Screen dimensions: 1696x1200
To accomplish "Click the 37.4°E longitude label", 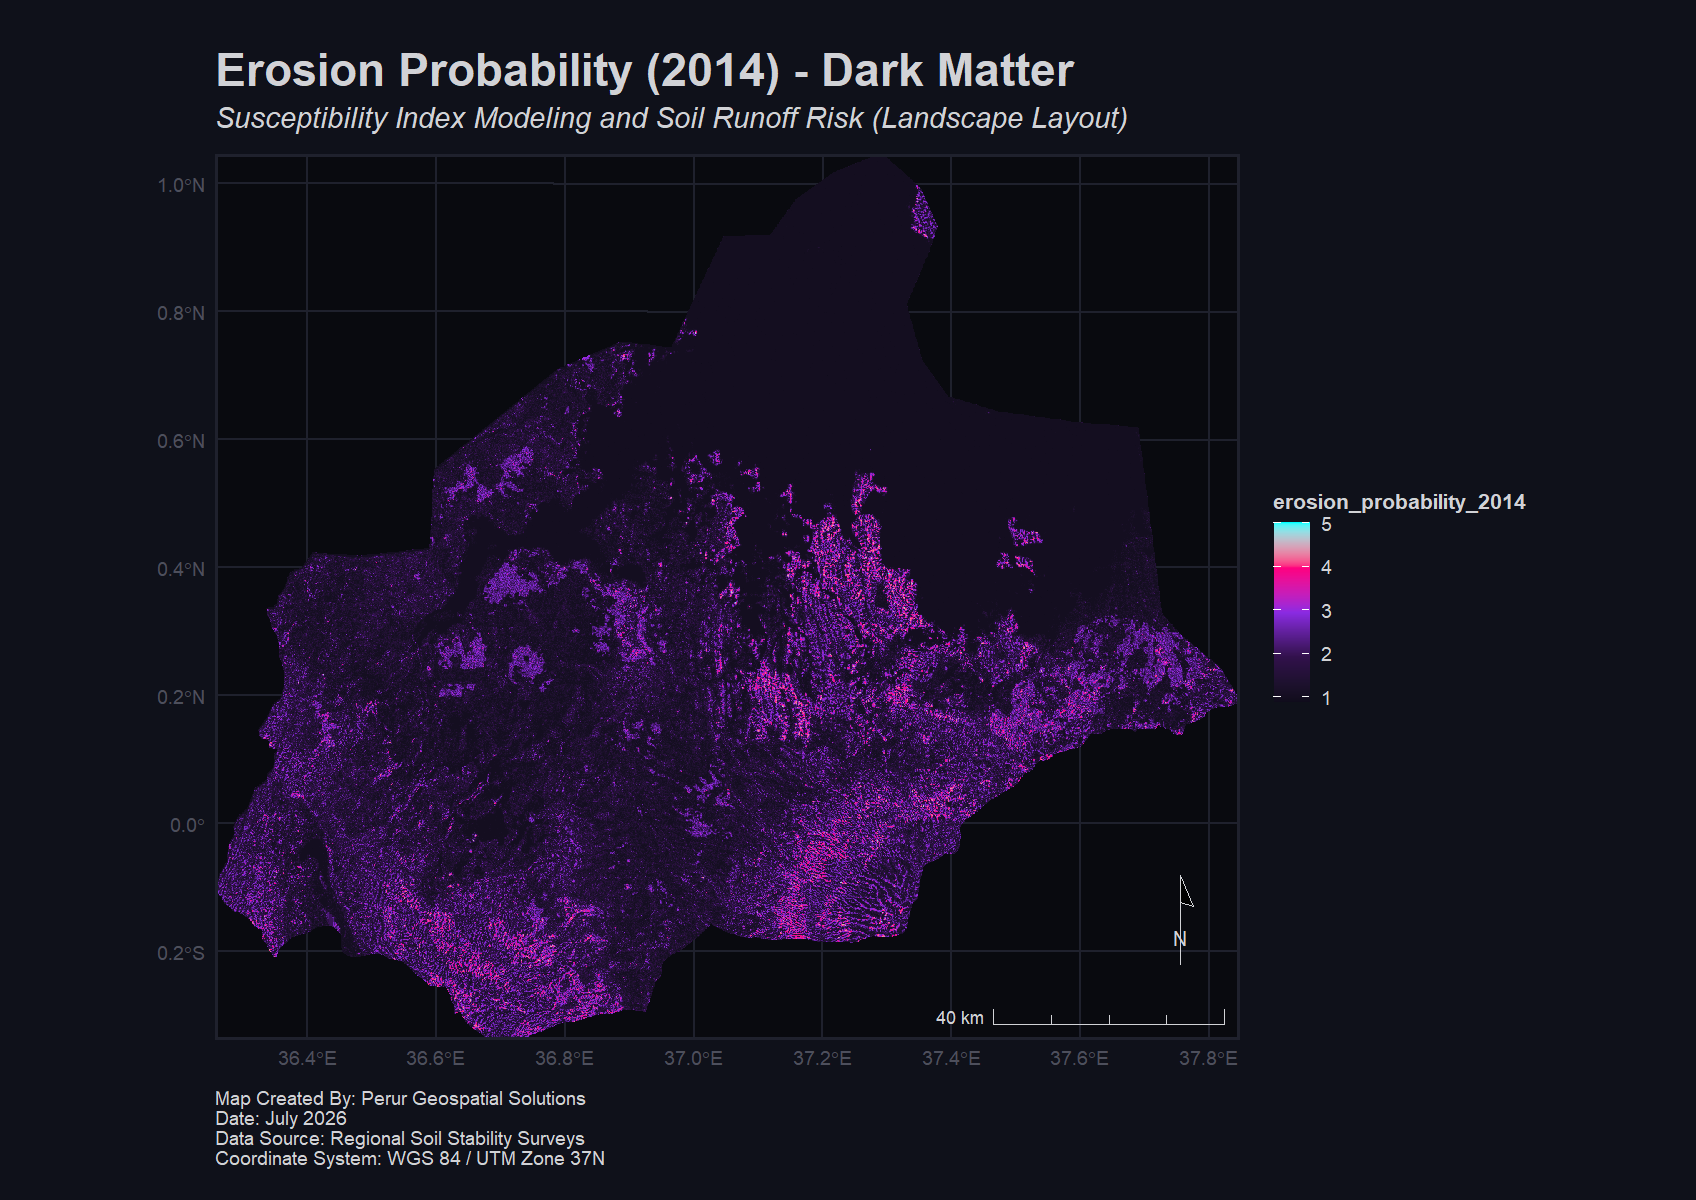I will point(951,1058).
